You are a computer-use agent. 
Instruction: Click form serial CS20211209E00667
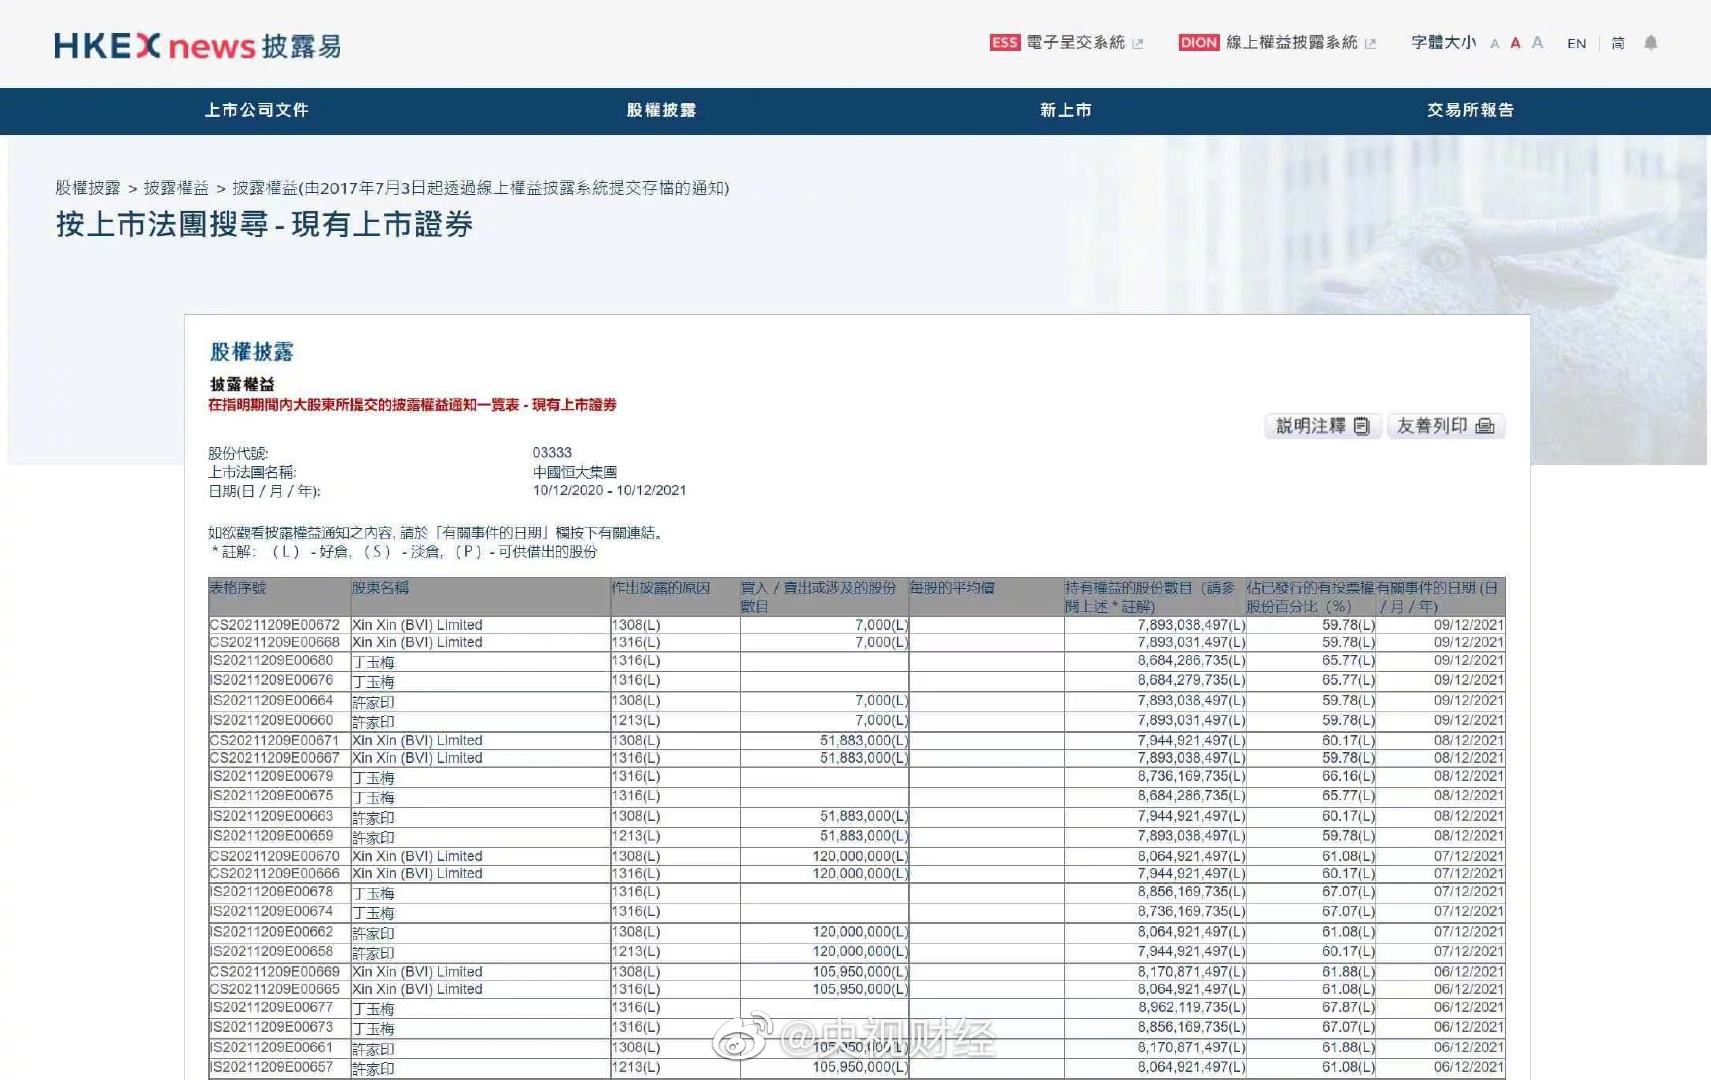click(x=275, y=758)
